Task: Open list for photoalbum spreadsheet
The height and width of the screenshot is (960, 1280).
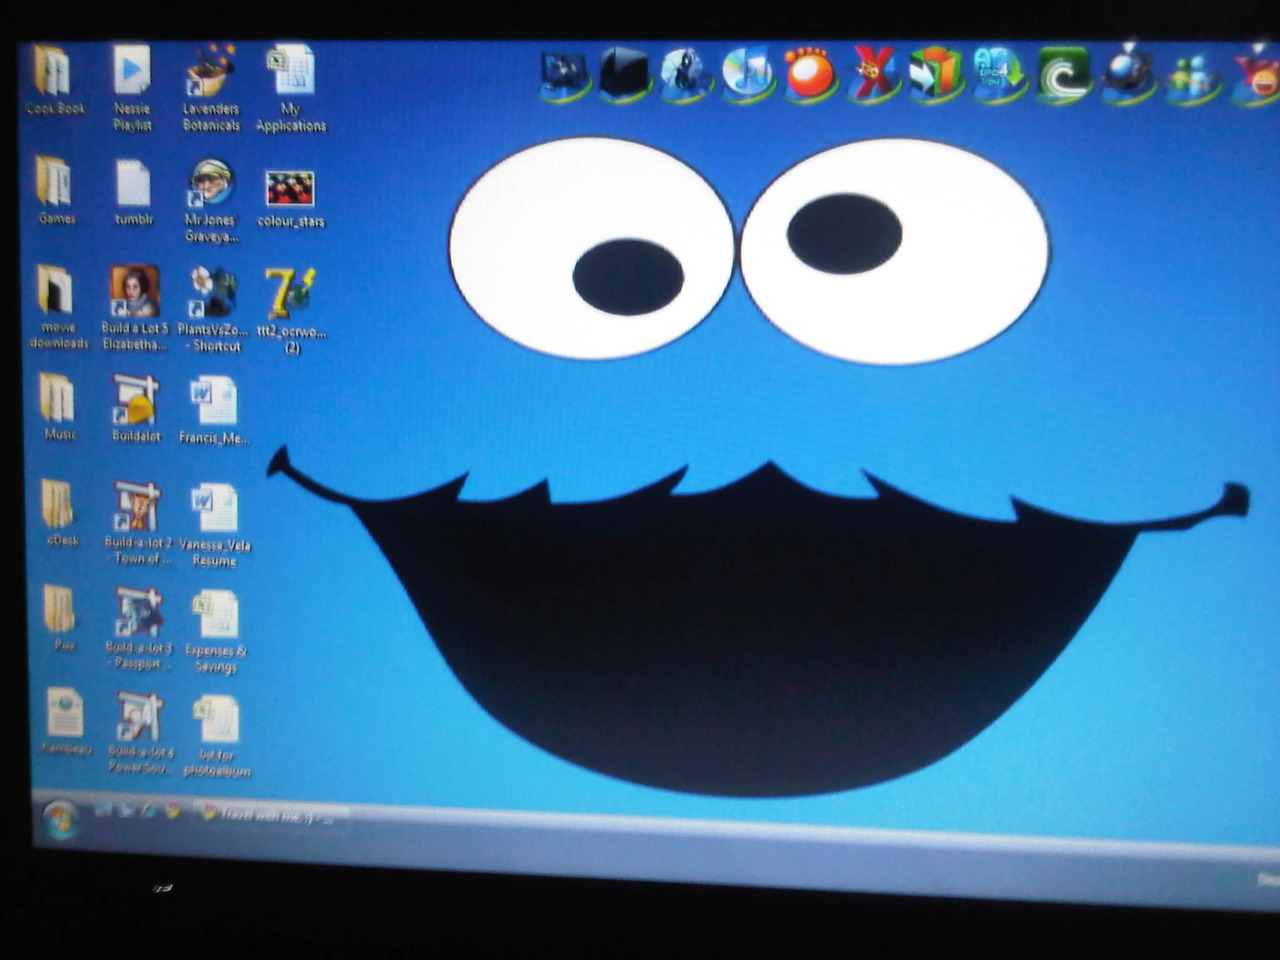Action: pos(217,736)
